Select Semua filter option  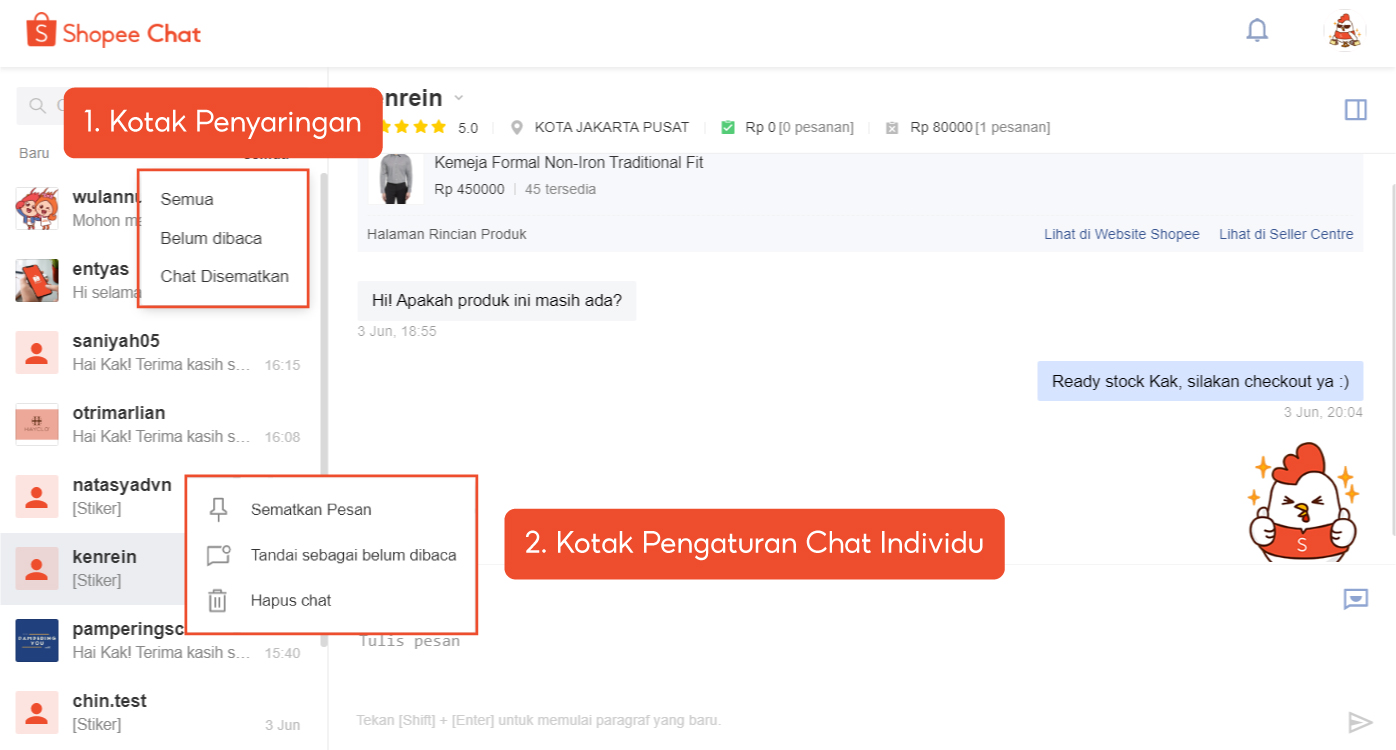click(187, 199)
